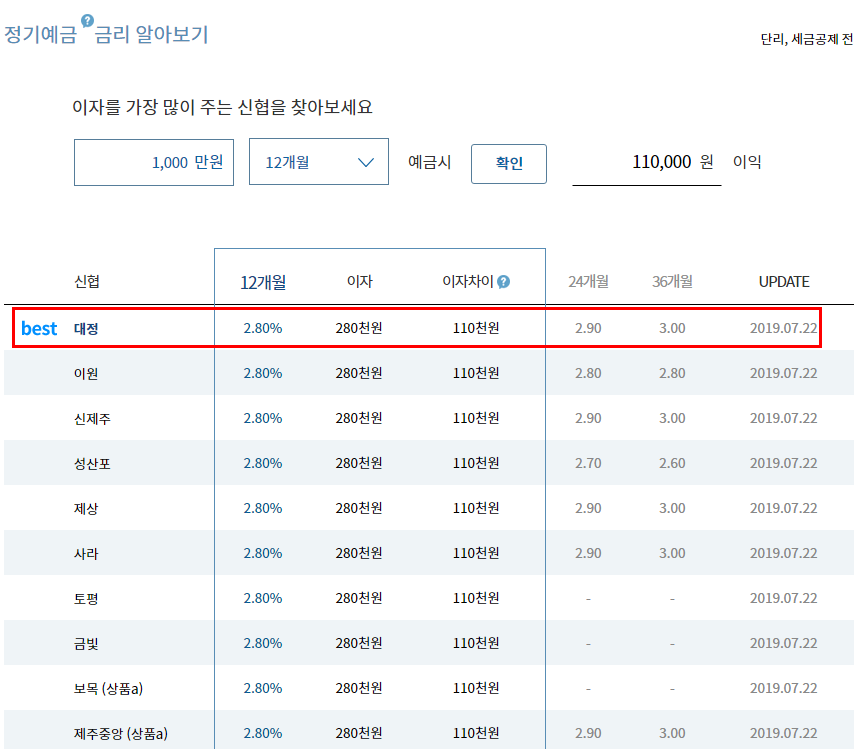The height and width of the screenshot is (749, 858).
Task: Click the help icon next to 정기예금 title
Action: click(87, 21)
